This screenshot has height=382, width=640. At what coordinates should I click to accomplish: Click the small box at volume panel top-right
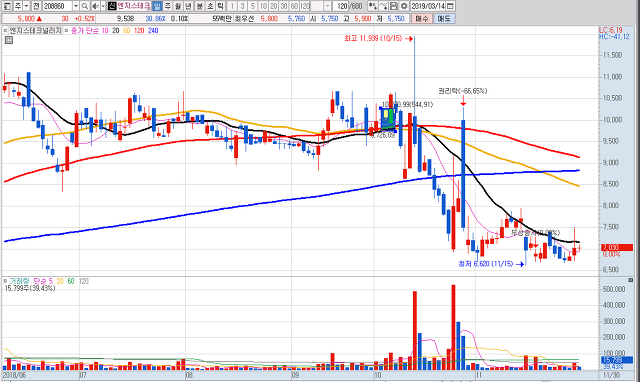point(631,280)
